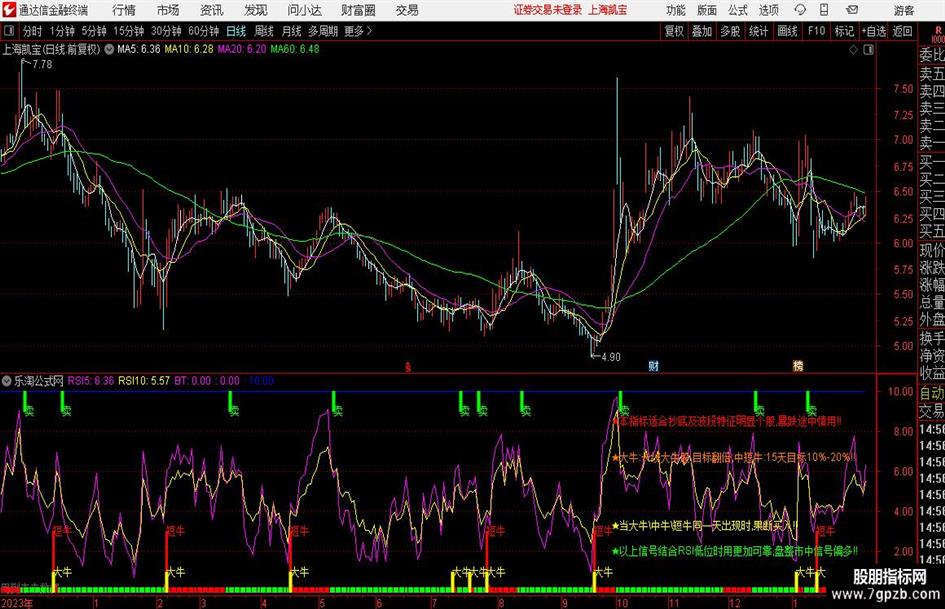Click the indicator settings gear beside 乐淘公式网
Viewport: 945px width, 609px height.
[8, 380]
